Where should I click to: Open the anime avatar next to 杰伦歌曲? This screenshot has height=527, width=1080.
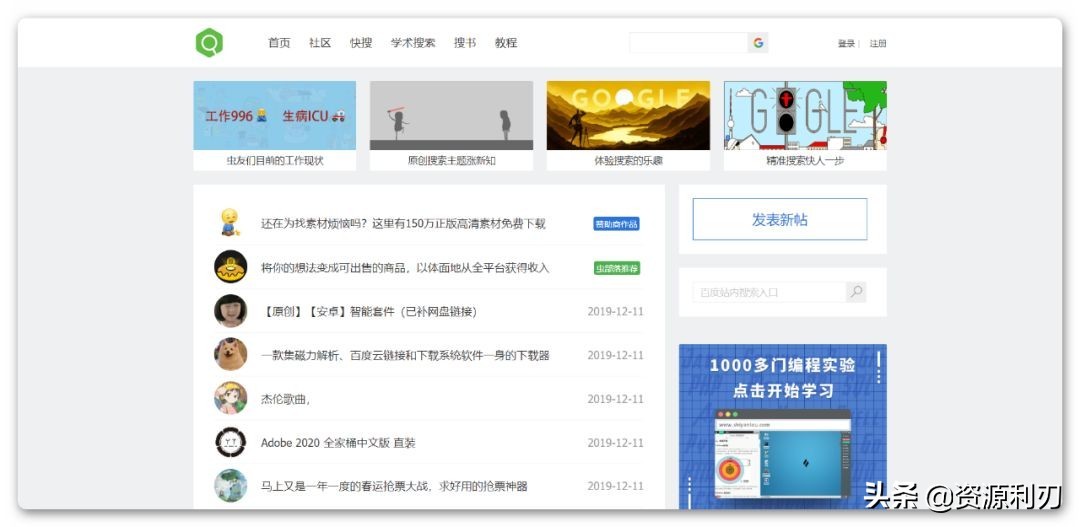point(230,398)
